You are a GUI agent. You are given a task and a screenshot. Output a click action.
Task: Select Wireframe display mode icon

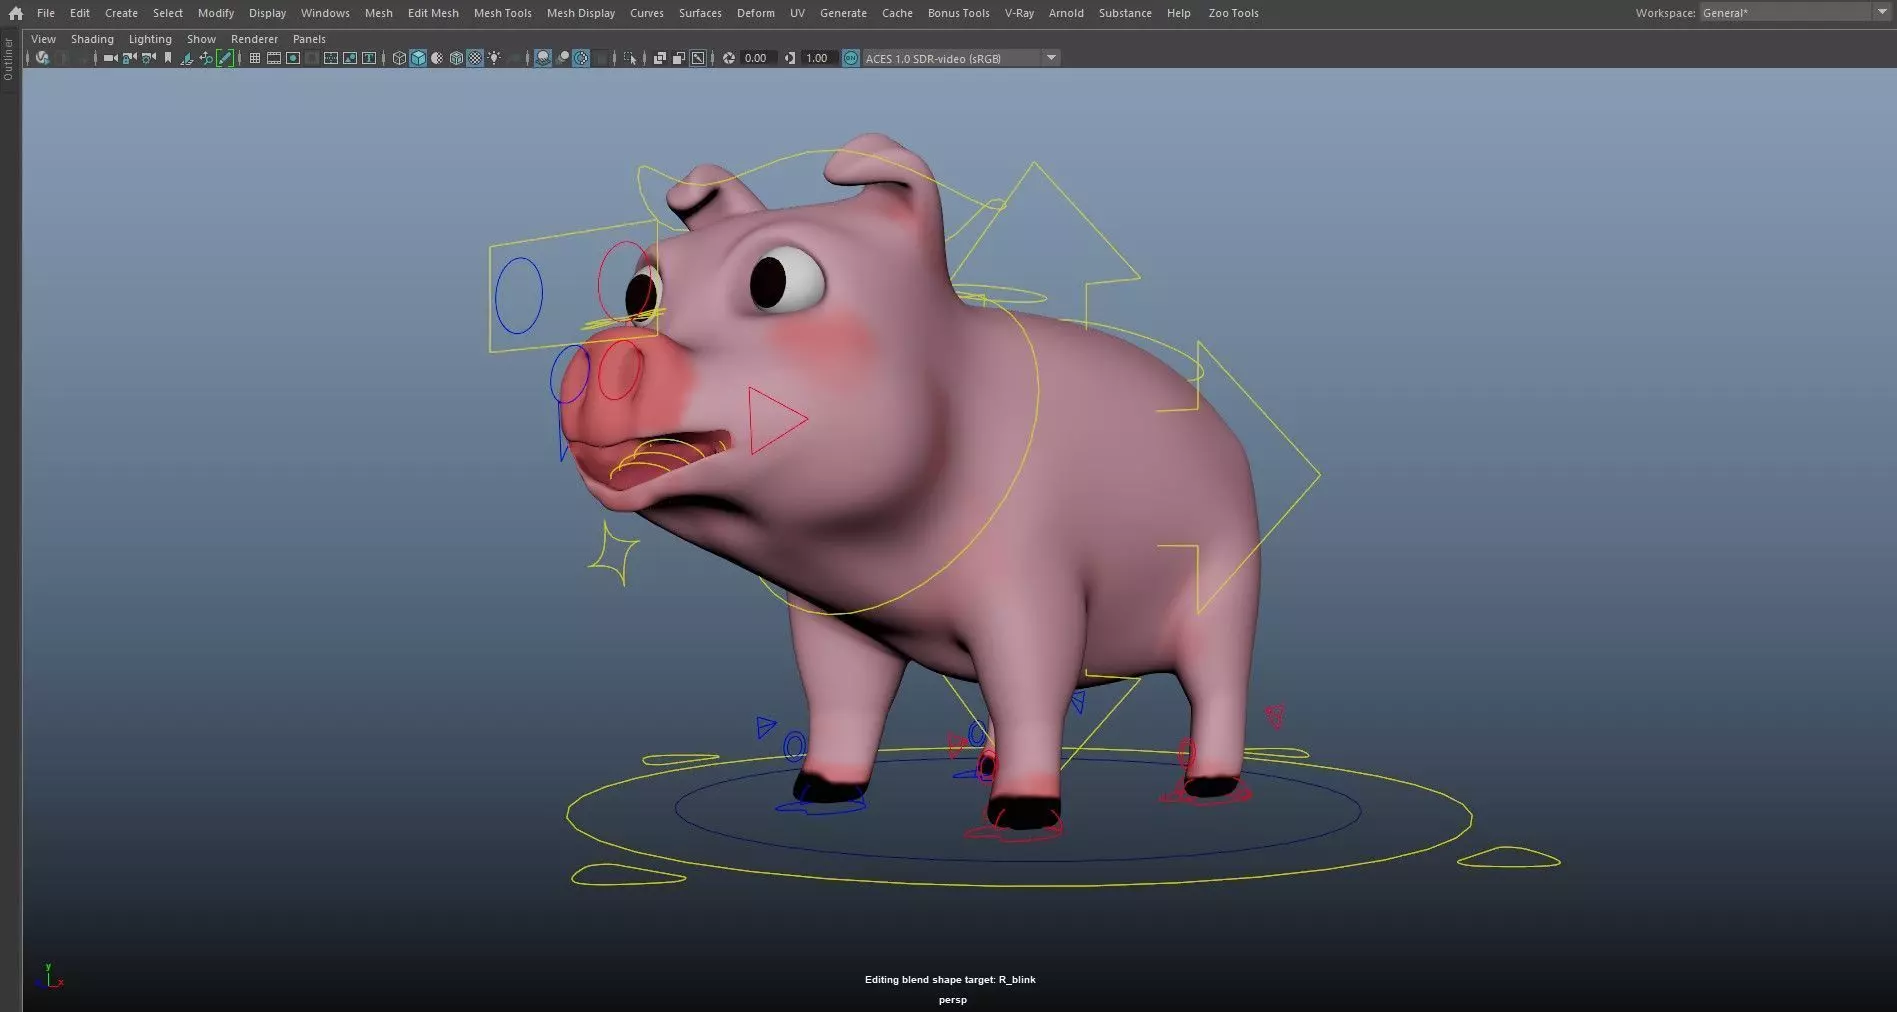pos(399,58)
